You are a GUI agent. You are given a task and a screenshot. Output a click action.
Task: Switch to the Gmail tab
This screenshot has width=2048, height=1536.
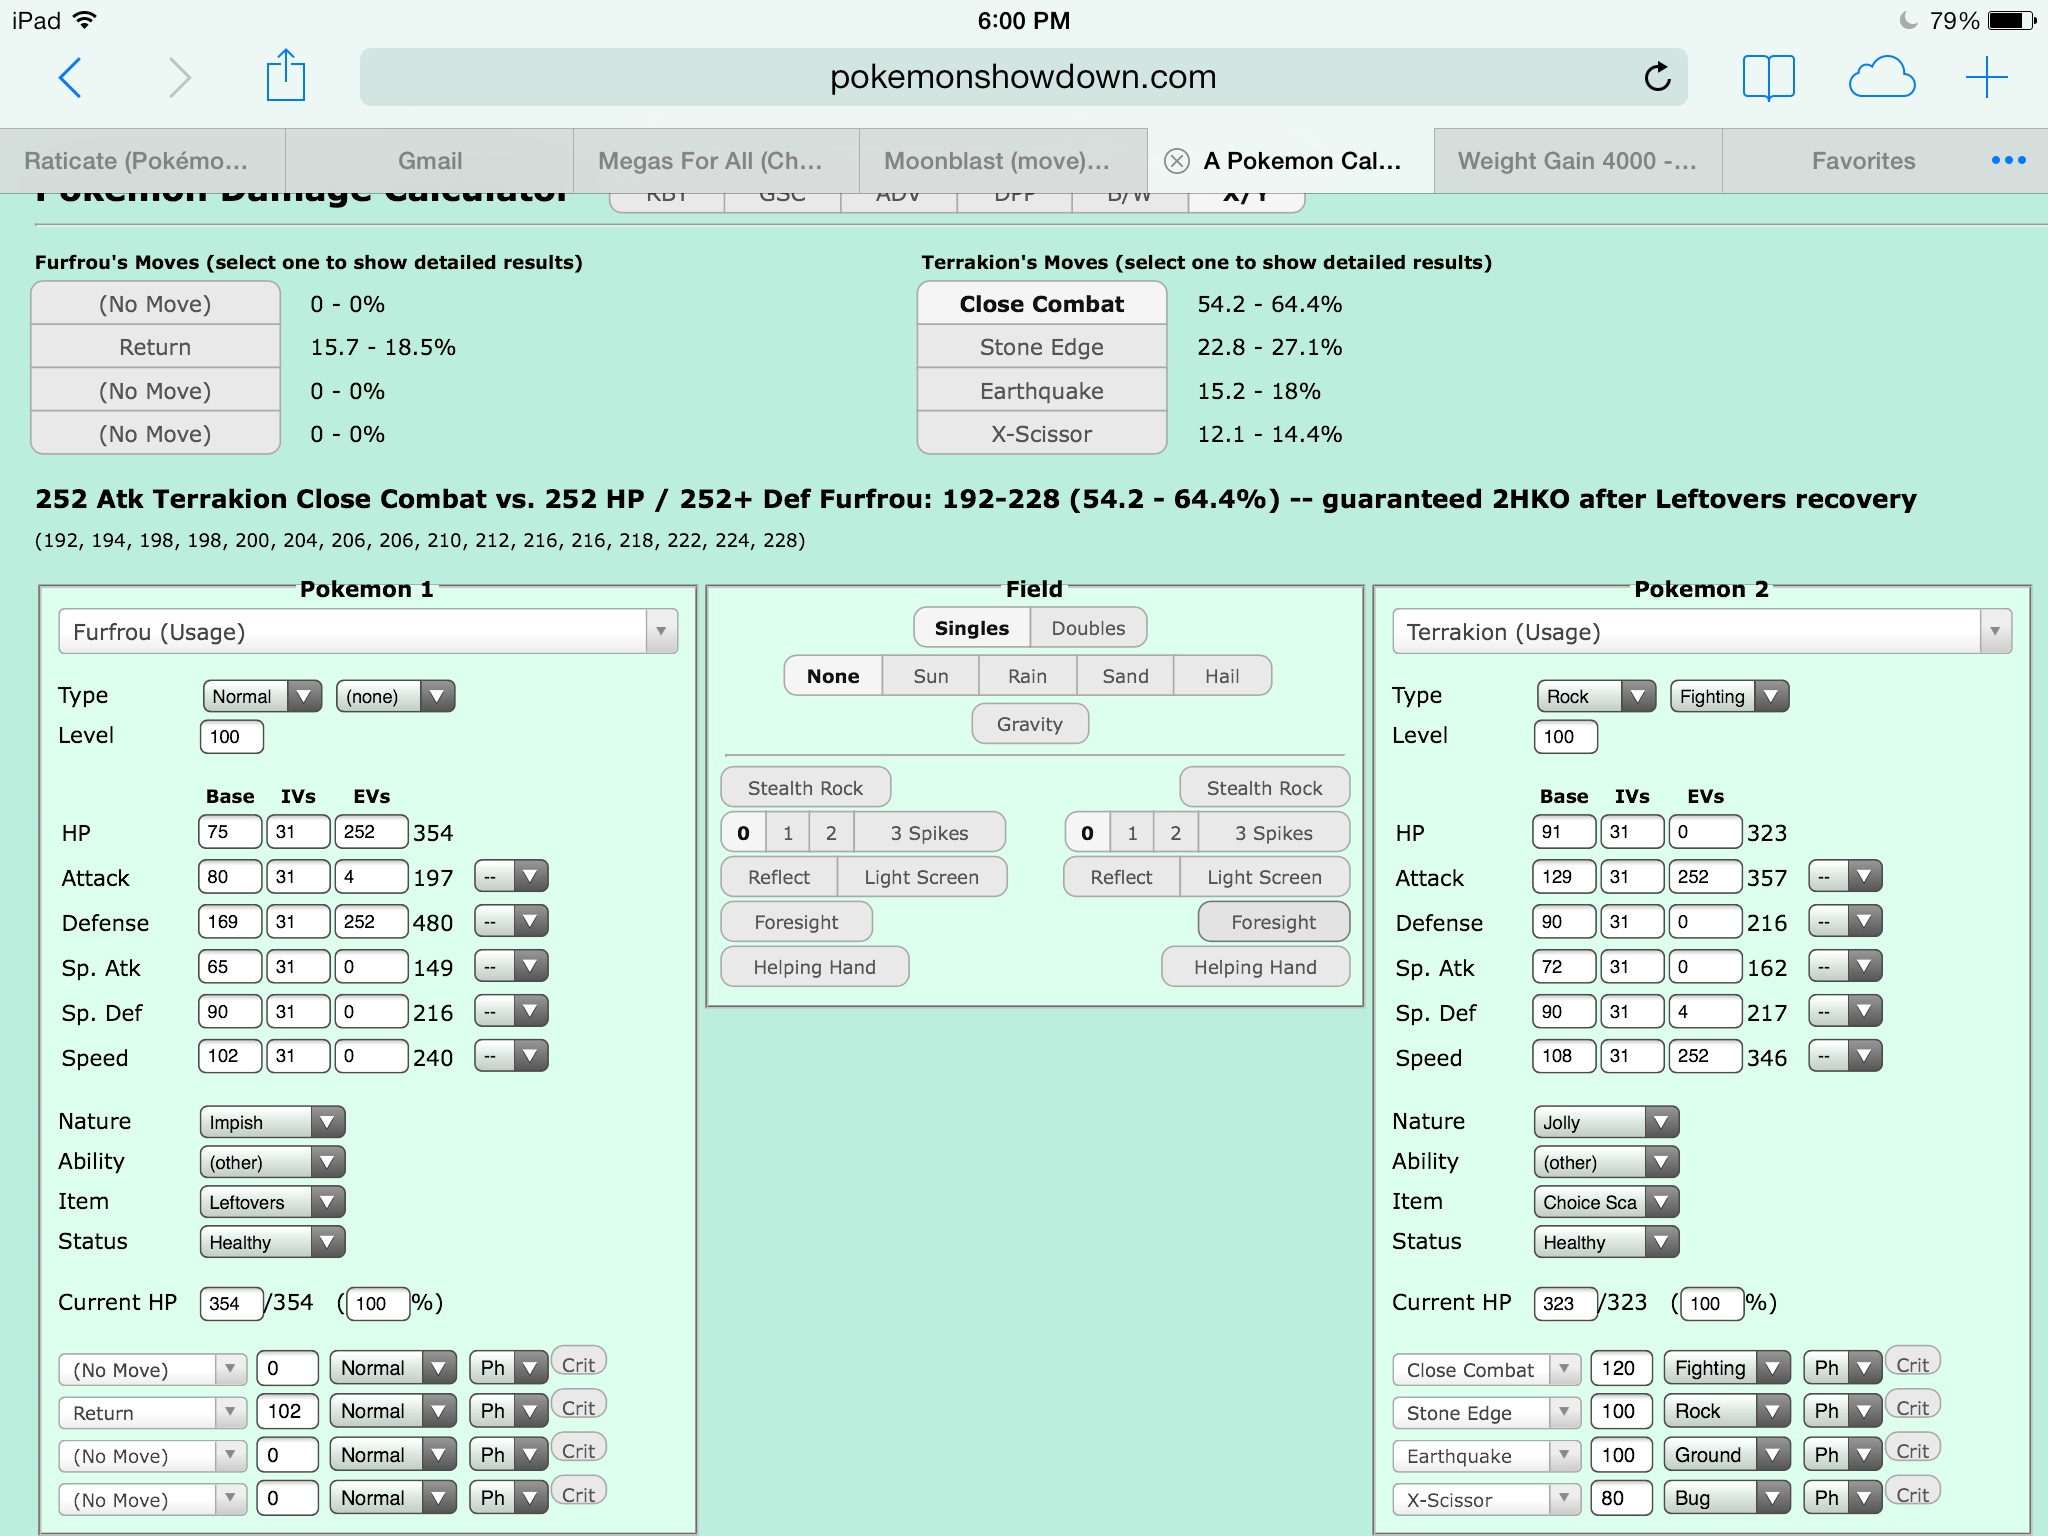(429, 161)
